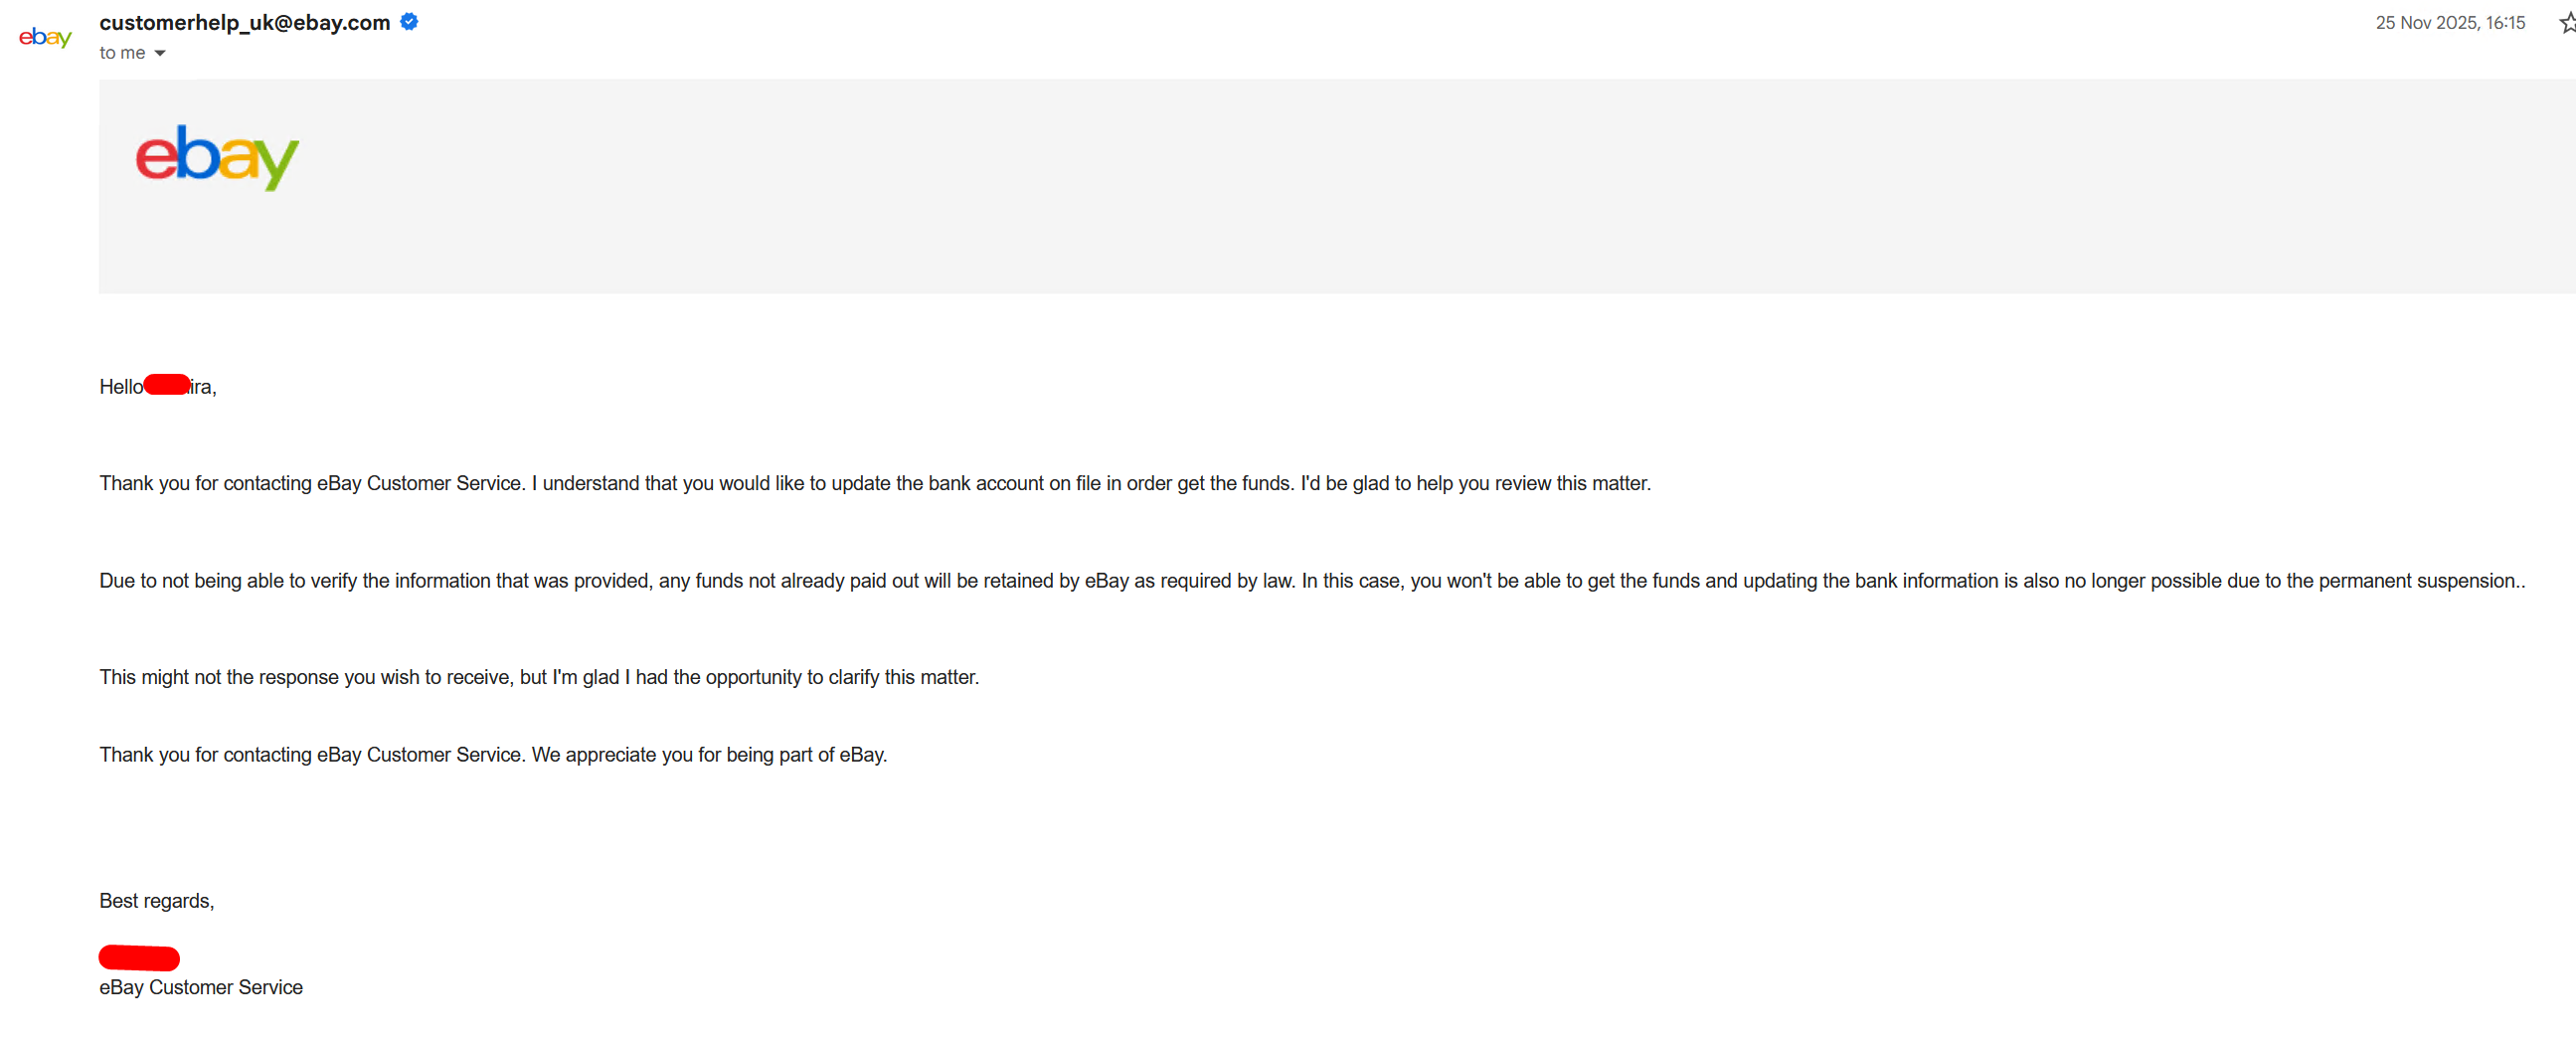
Task: Click the words "permanent suspension"
Action: tap(2415, 580)
